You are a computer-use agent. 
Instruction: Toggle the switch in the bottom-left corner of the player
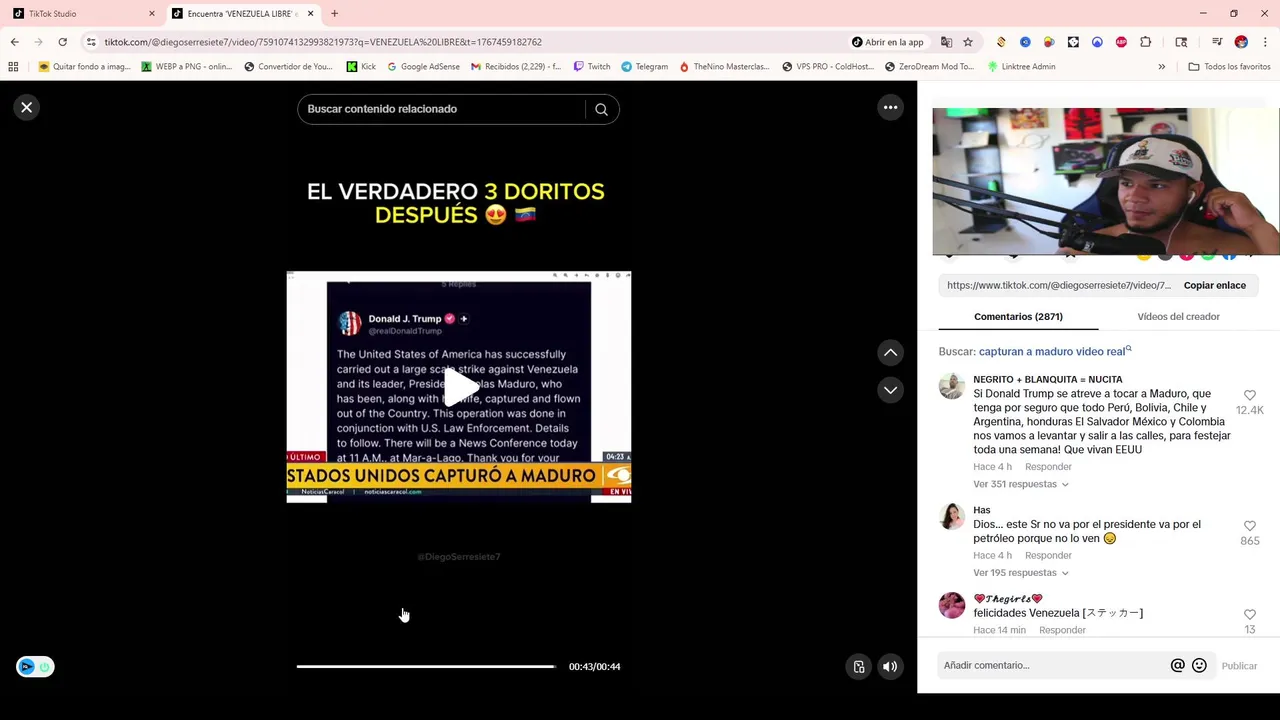[35, 667]
